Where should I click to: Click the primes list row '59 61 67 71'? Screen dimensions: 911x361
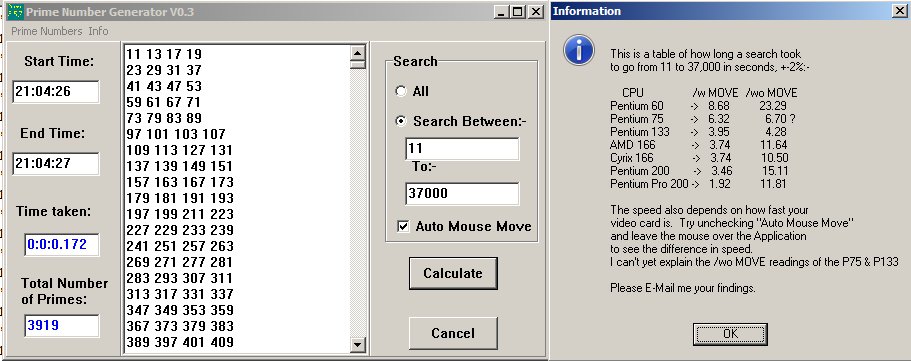tap(164, 102)
